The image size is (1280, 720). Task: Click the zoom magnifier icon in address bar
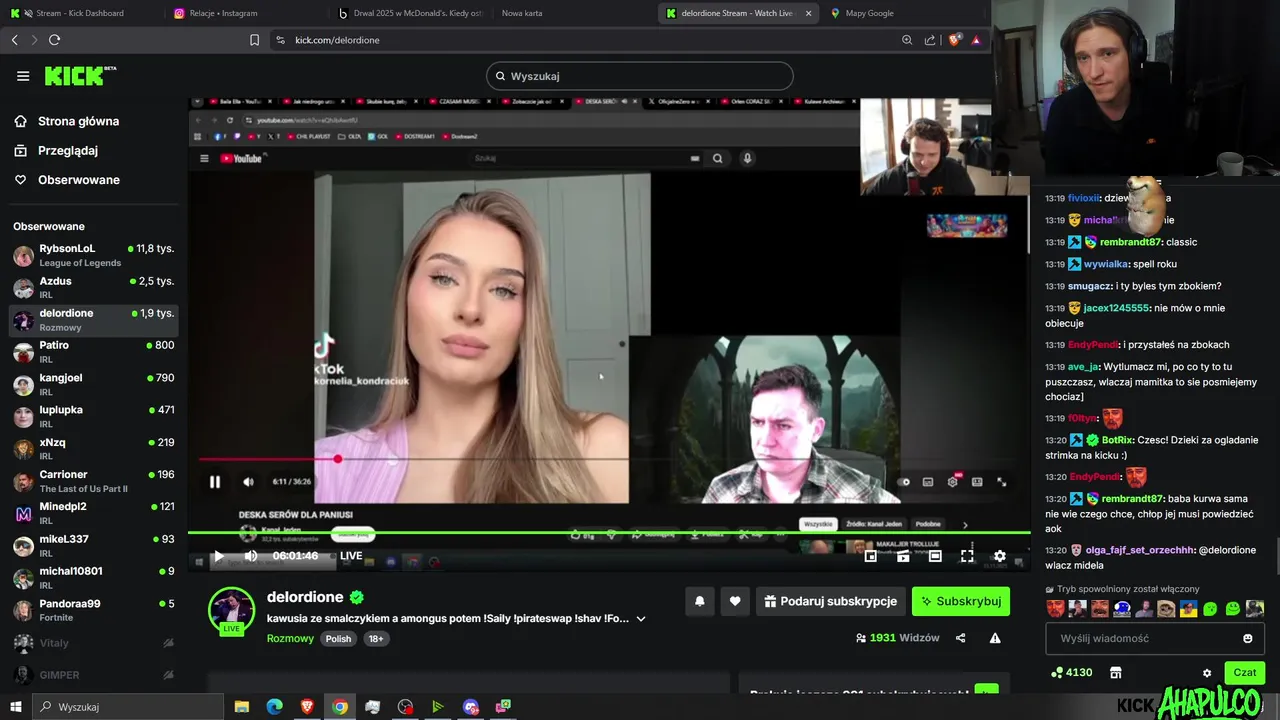click(907, 40)
